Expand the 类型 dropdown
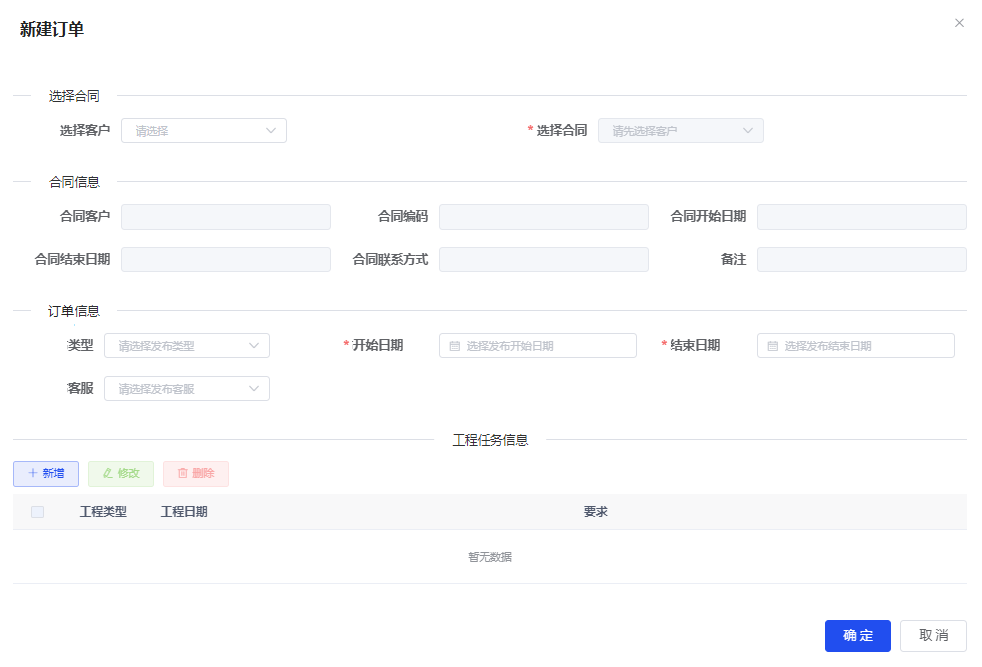This screenshot has width=982, height=667. pos(187,346)
